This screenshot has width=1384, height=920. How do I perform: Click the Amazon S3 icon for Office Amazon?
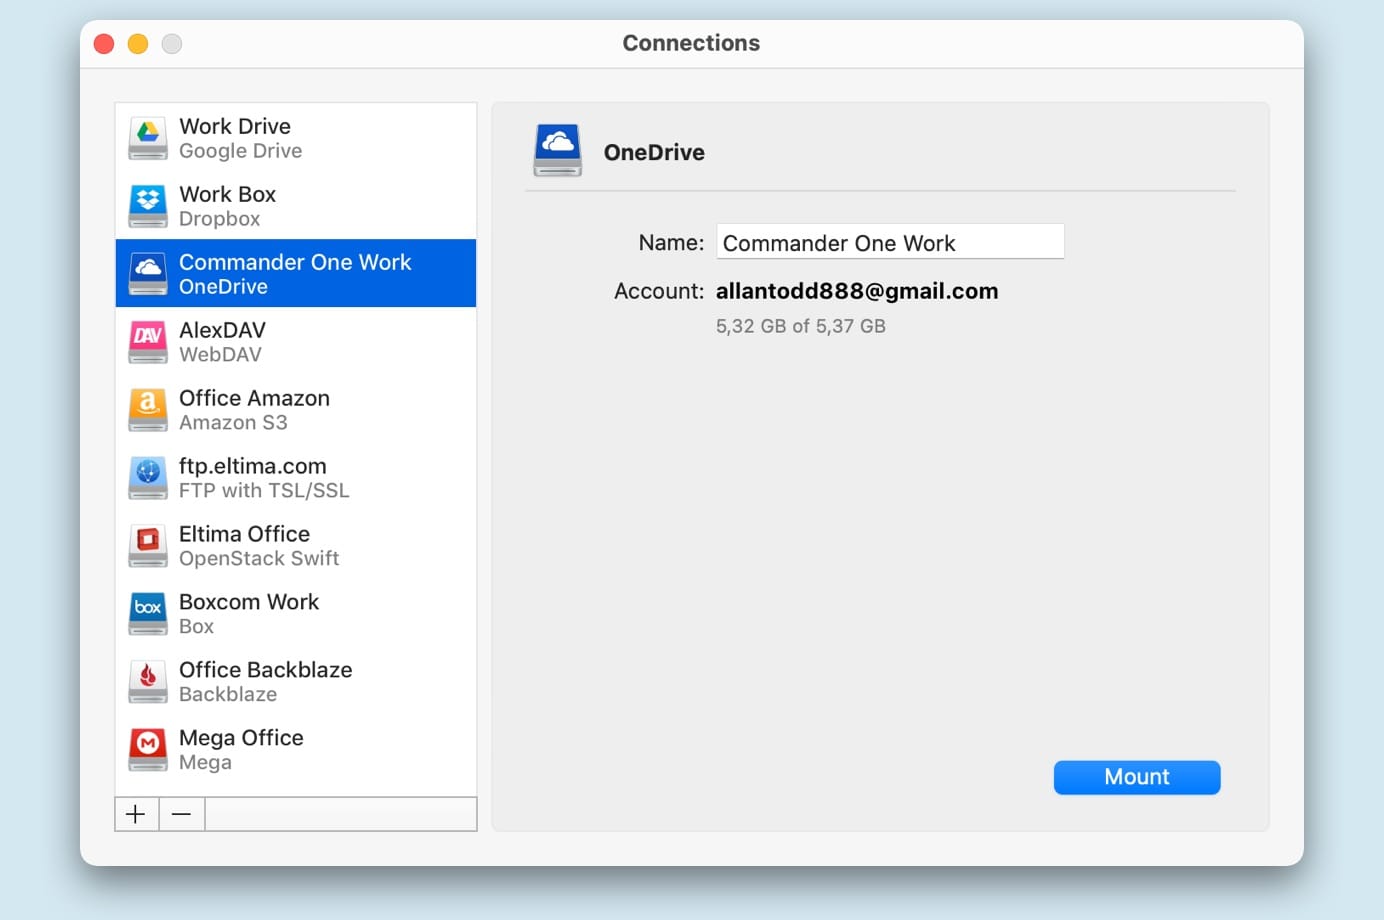point(148,410)
